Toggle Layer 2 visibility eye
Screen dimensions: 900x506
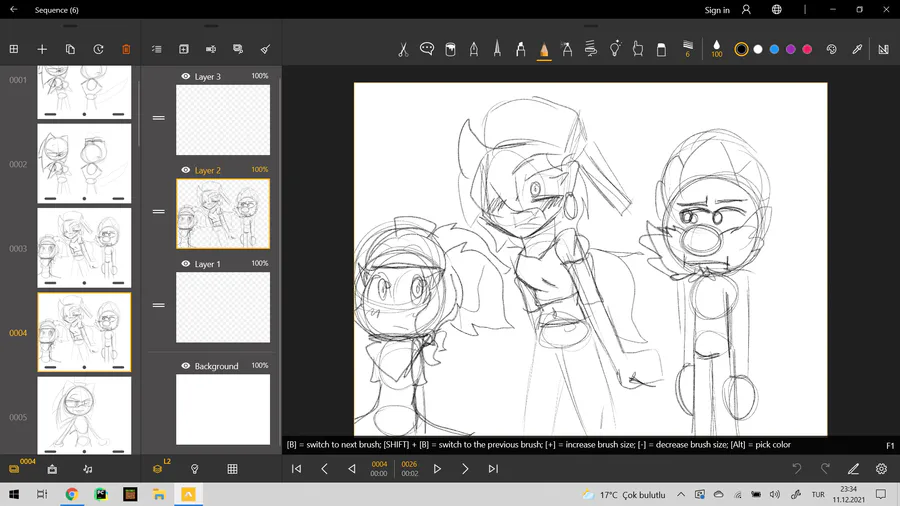(185, 170)
